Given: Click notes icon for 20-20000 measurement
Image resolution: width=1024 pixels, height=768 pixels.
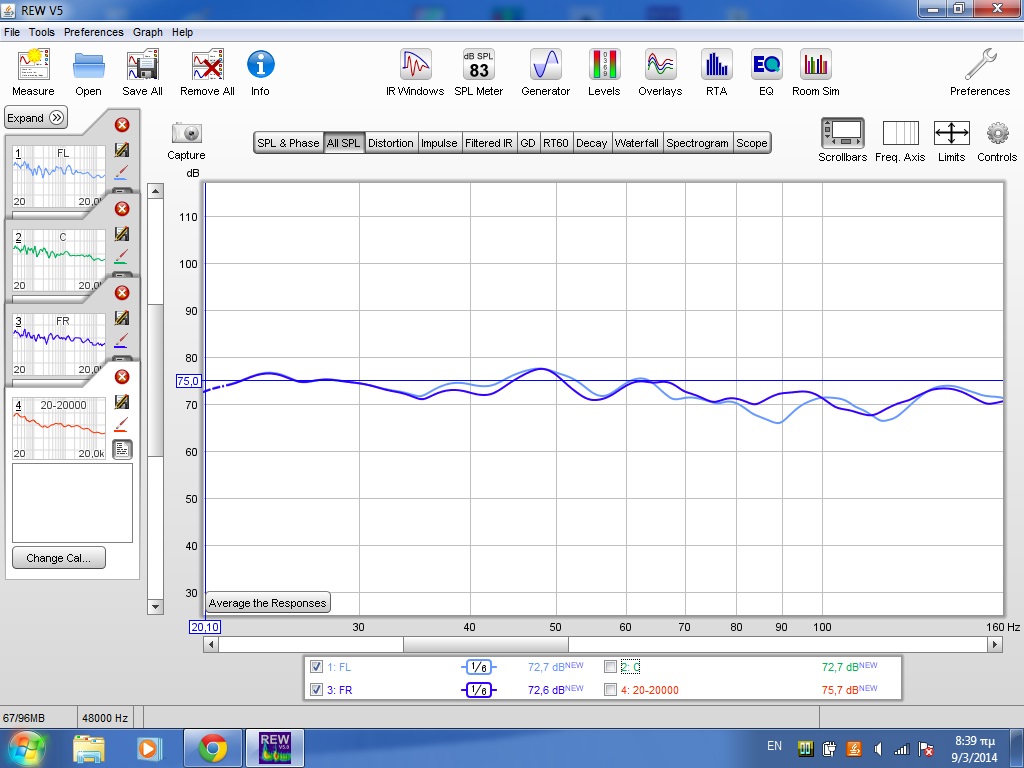Looking at the screenshot, I should (122, 449).
